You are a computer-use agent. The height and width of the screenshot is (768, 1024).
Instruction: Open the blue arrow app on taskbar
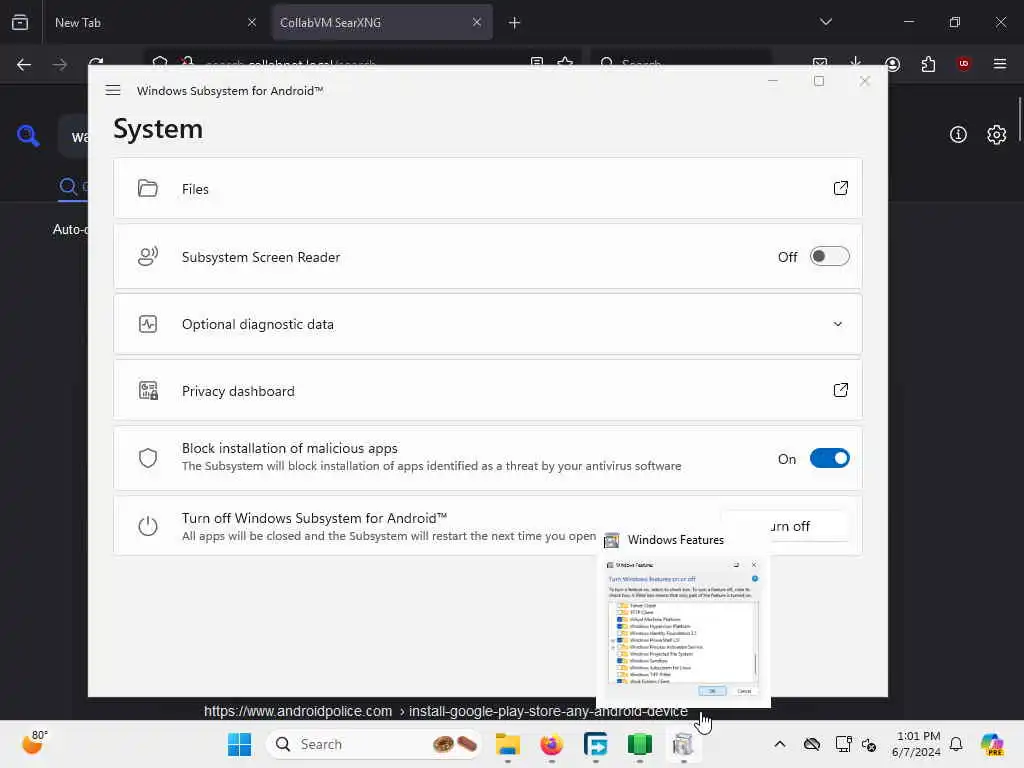(595, 744)
